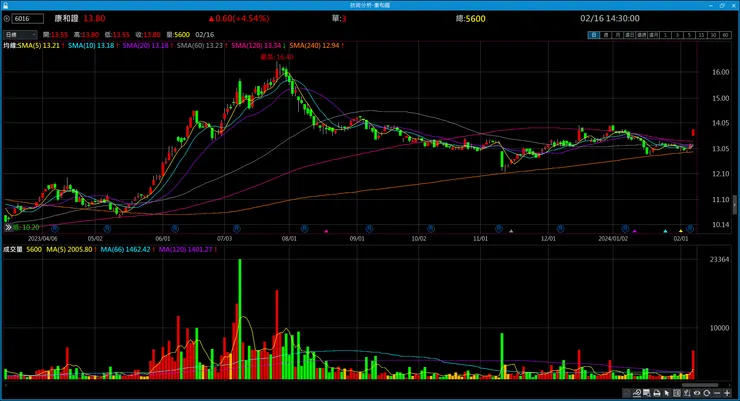
Task: Click the SMA(5) 13.21 legend label
Action: pyautogui.click(x=41, y=46)
